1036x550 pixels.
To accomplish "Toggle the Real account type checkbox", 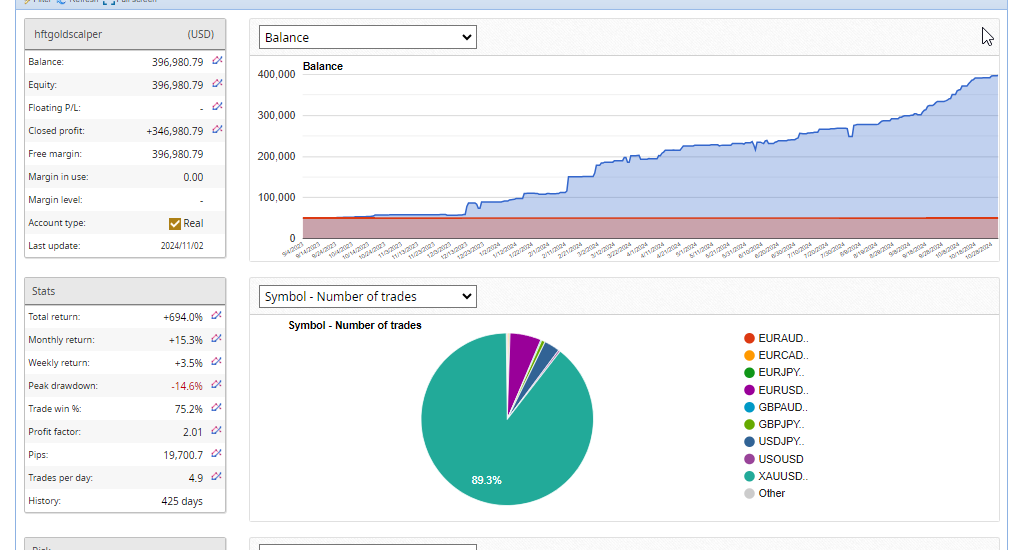I will [175, 224].
